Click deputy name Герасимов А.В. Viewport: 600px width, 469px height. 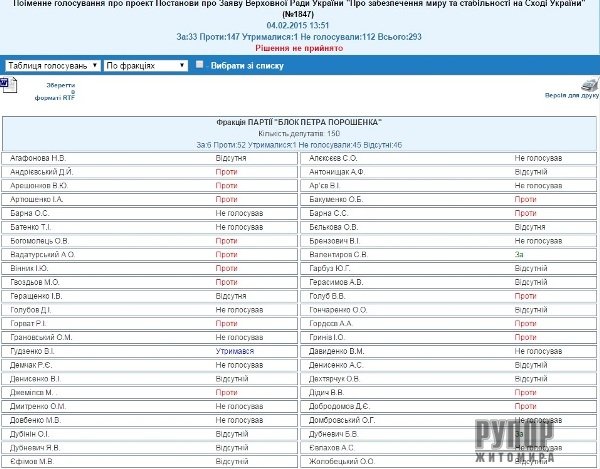coord(337,283)
